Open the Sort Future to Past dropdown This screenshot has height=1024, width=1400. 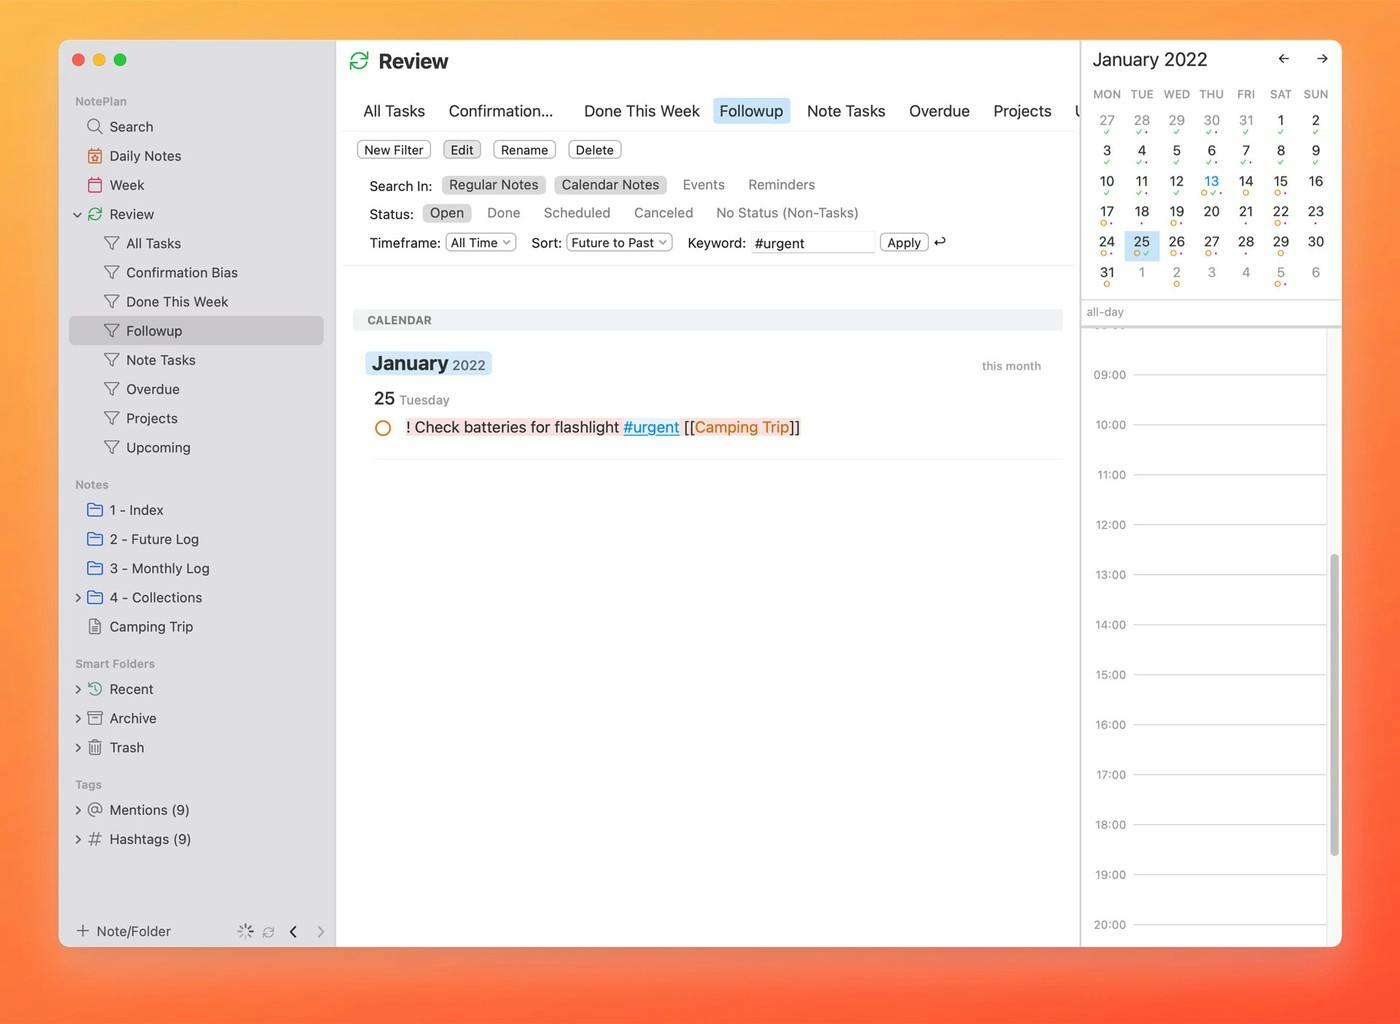point(619,242)
